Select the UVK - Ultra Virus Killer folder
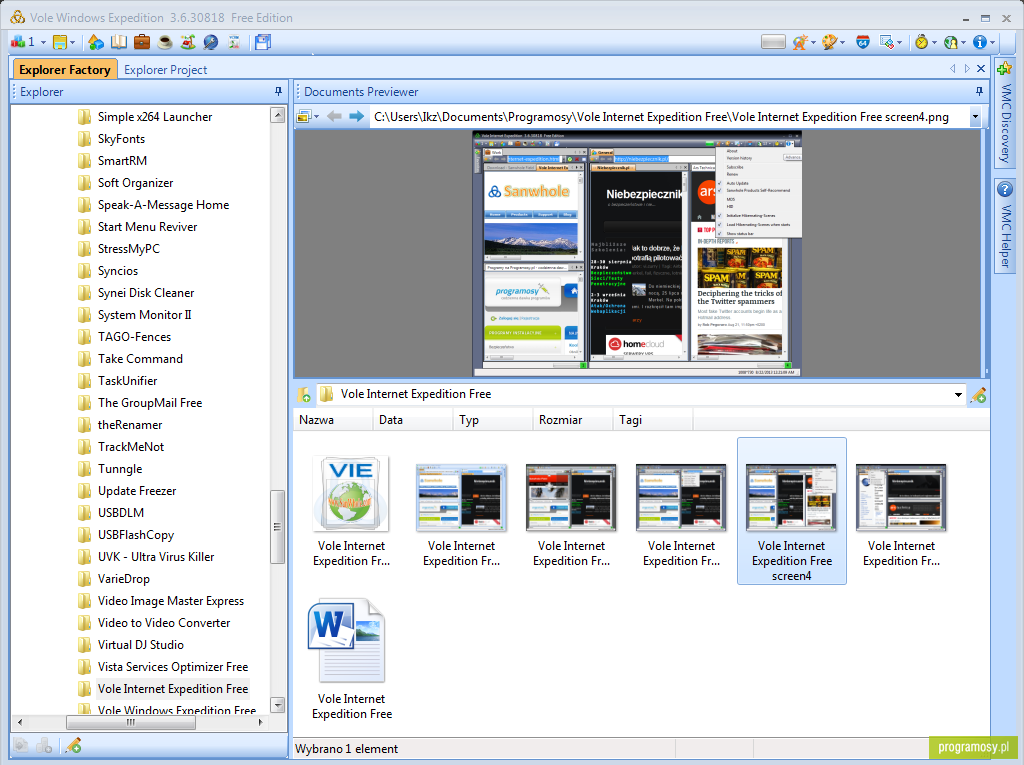Viewport: 1024px width, 765px height. tap(155, 557)
